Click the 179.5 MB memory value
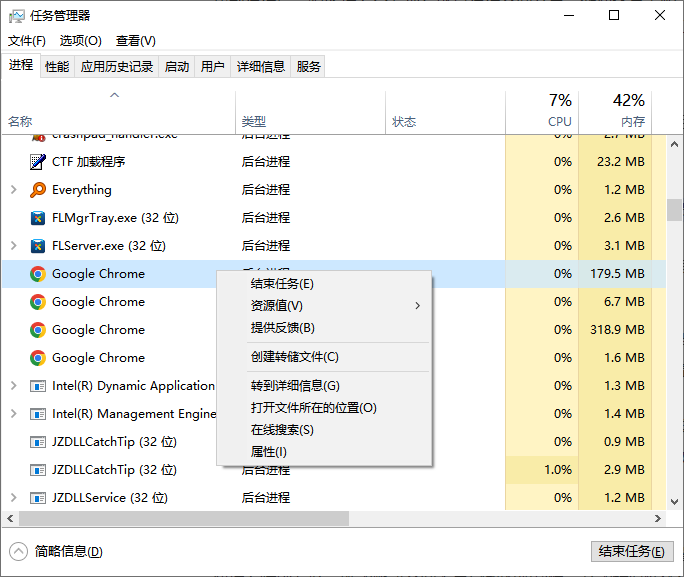The image size is (684, 577). click(617, 274)
